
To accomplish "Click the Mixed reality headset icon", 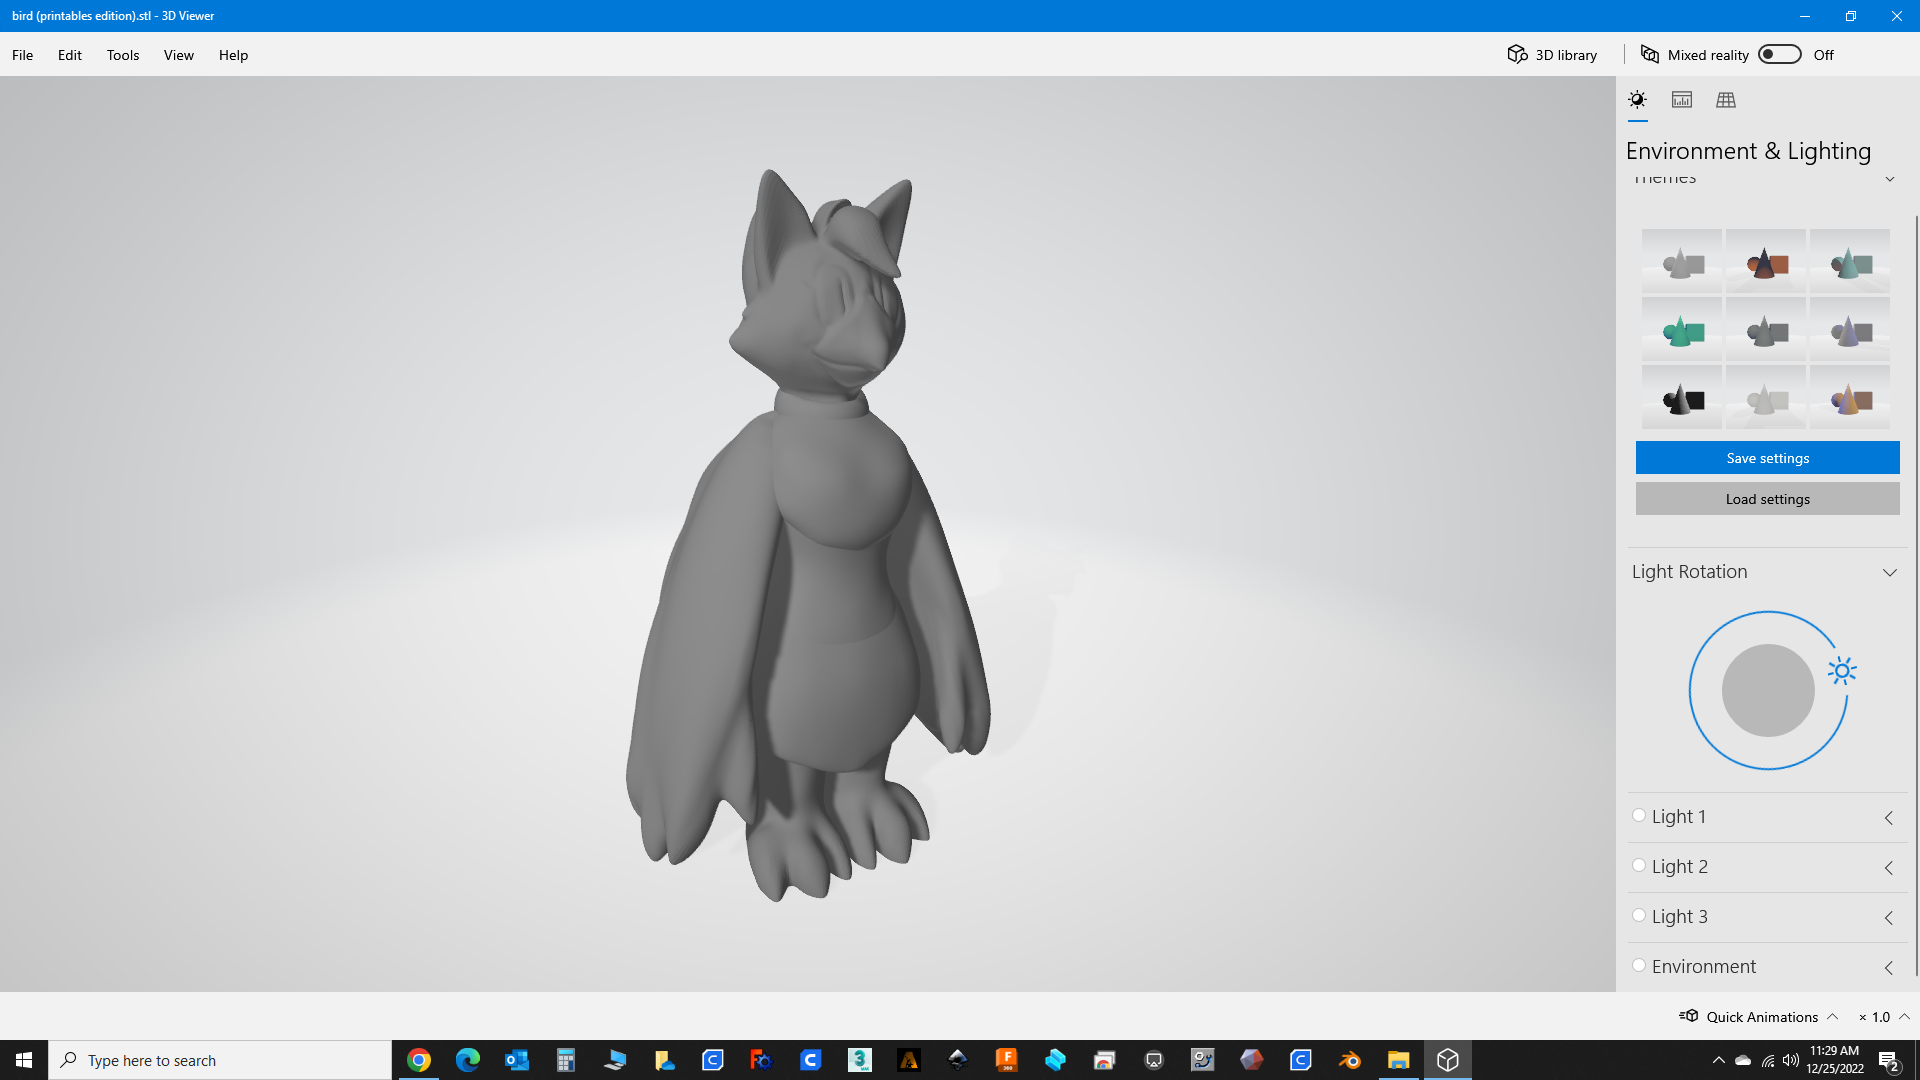I will click(1650, 54).
